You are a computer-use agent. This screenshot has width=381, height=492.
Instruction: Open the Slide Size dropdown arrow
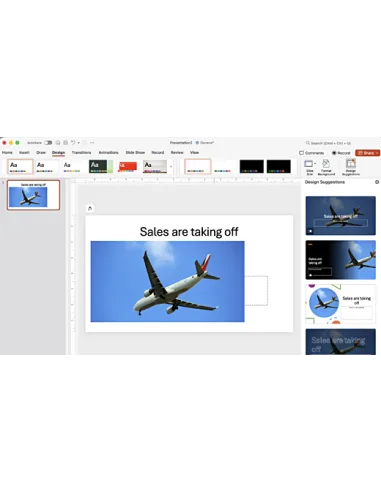(315, 164)
